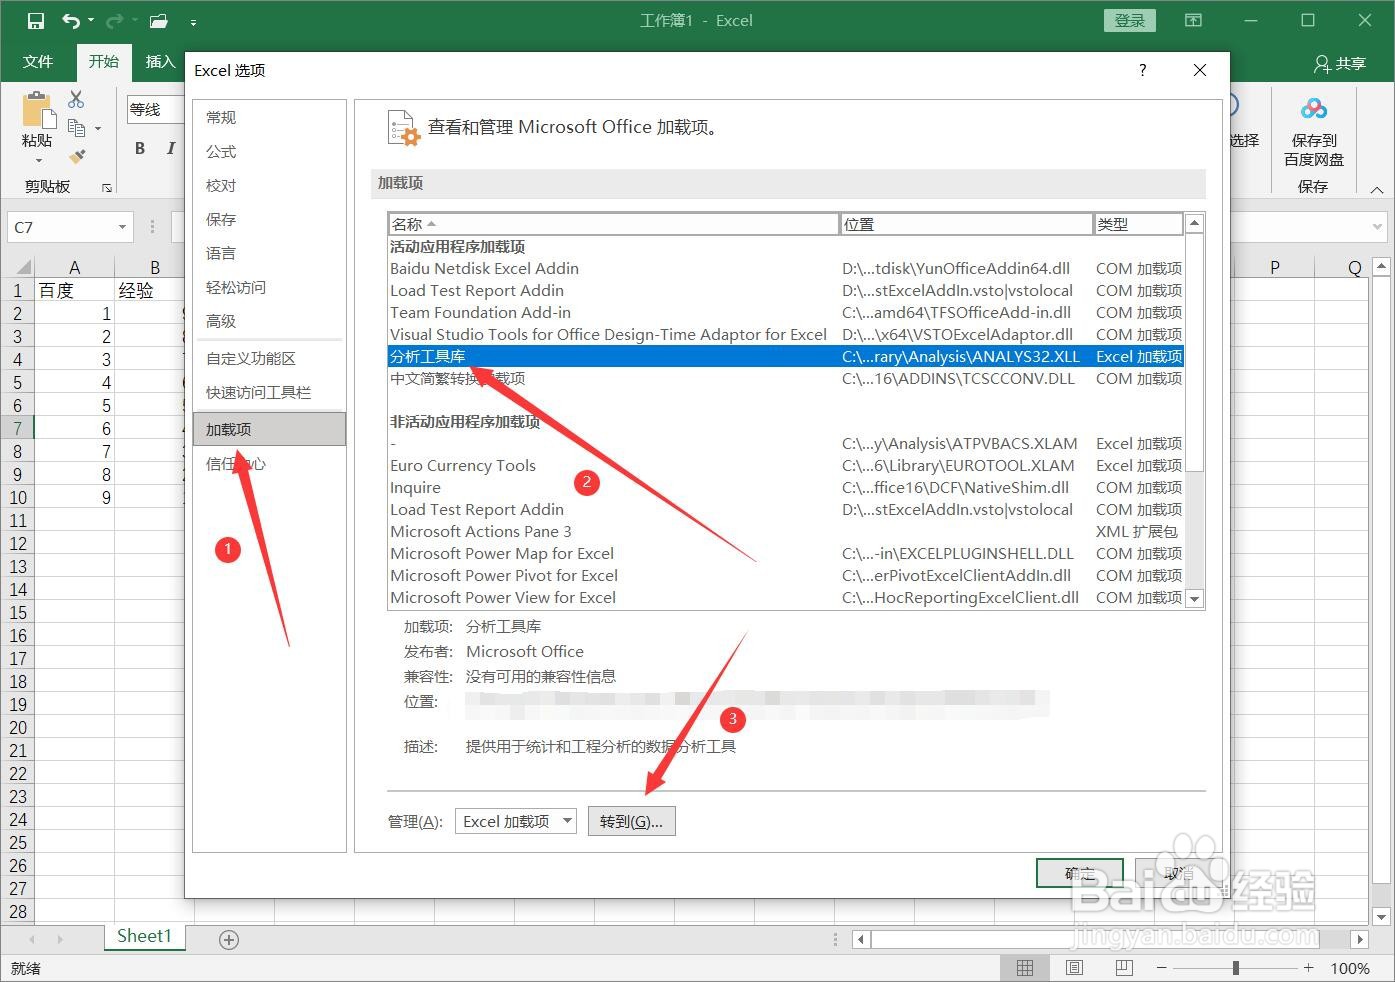
Task: Toggle Bold formatting button
Action: (x=140, y=148)
